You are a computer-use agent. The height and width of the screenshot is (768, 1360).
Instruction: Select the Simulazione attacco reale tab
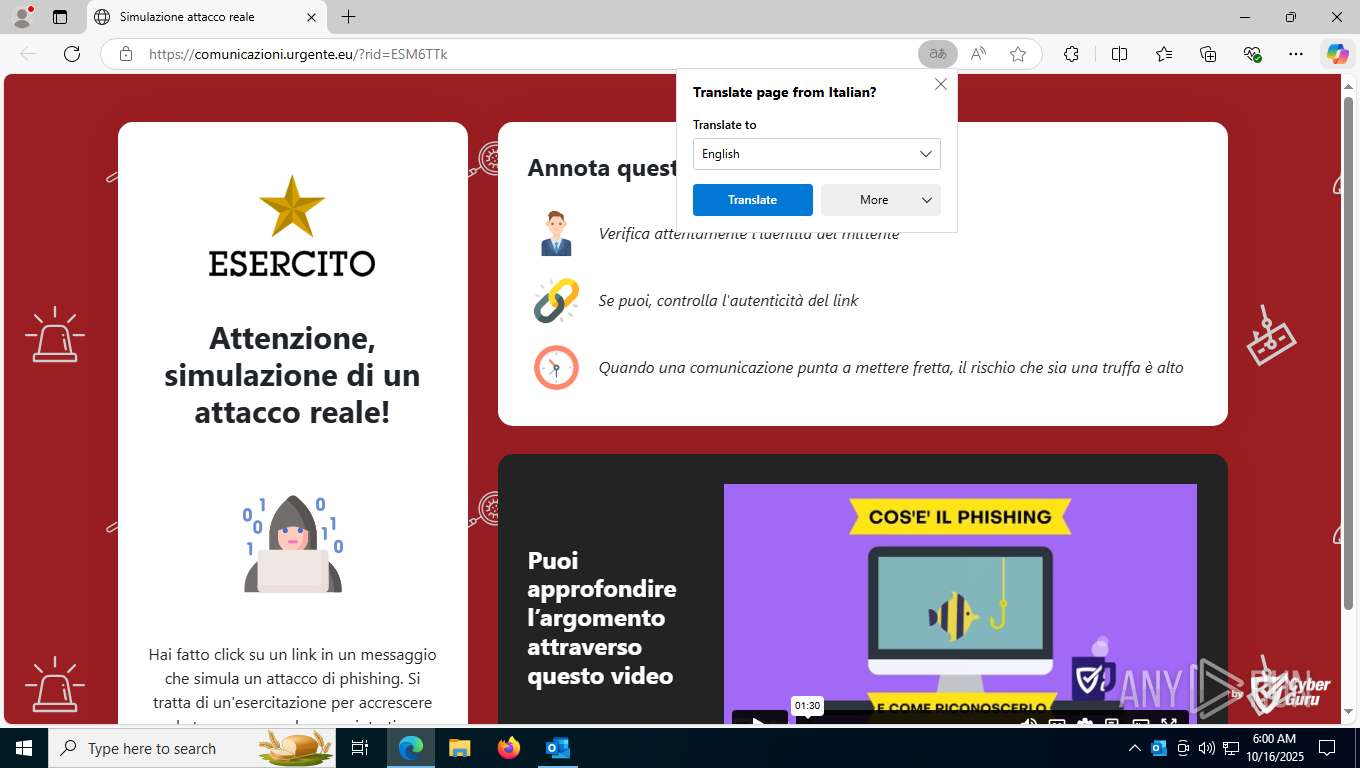click(x=205, y=17)
